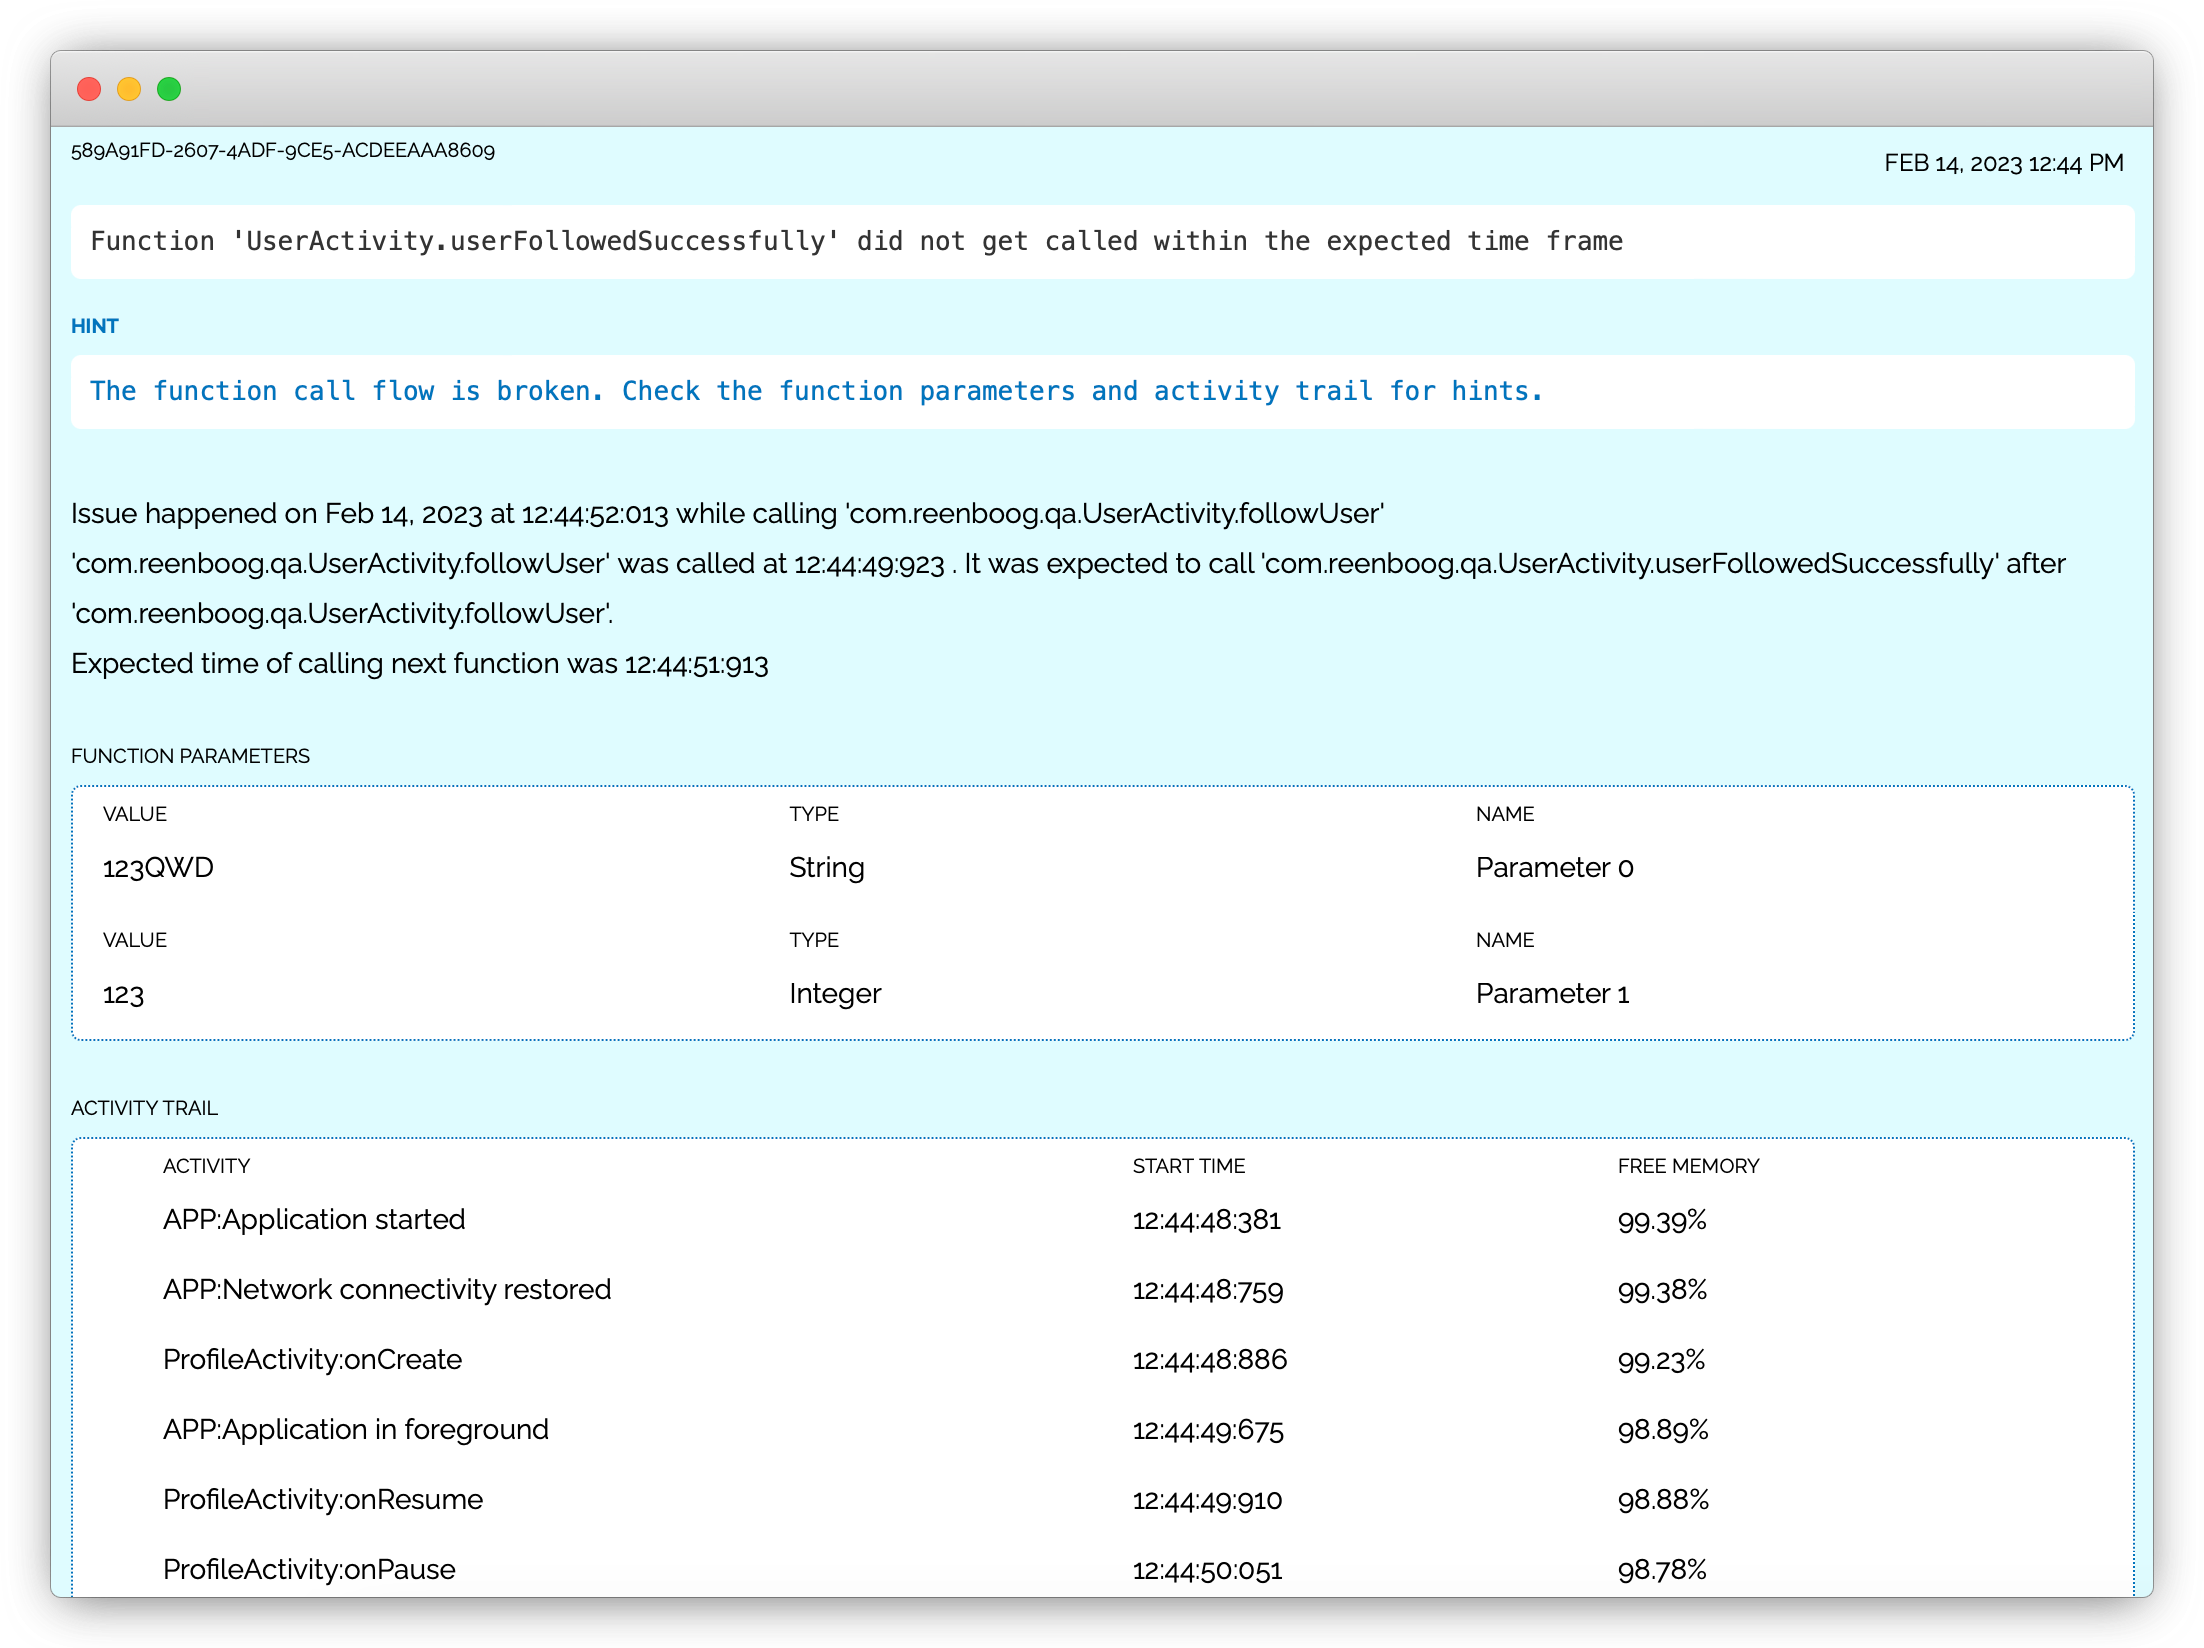Click the HINT heading label

click(95, 326)
